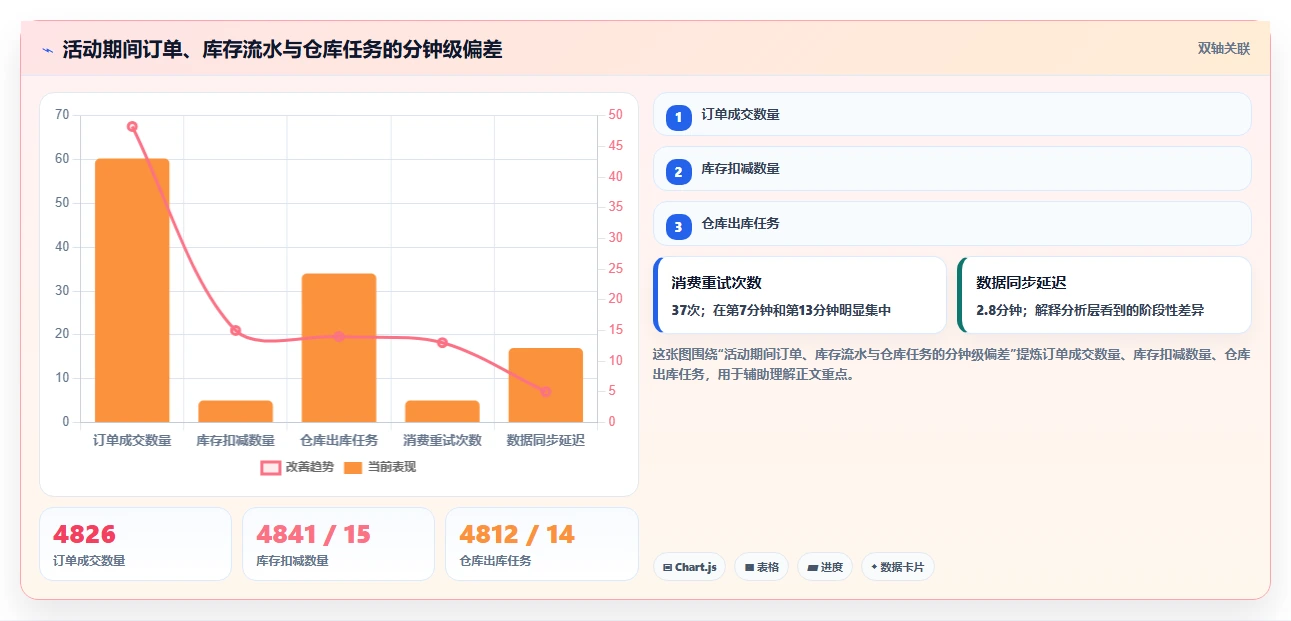
Task: Click x-axis label 消费重试次数
Action: tap(442, 440)
